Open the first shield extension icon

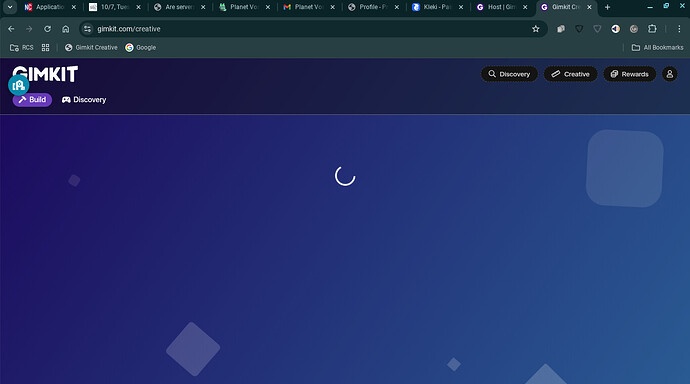(579, 29)
